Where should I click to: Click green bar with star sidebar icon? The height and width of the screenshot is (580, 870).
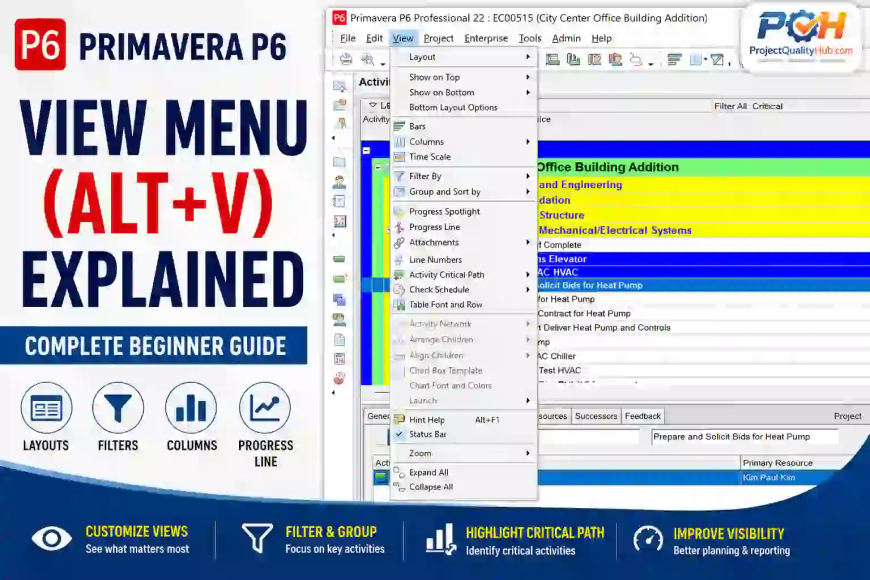coord(340,279)
